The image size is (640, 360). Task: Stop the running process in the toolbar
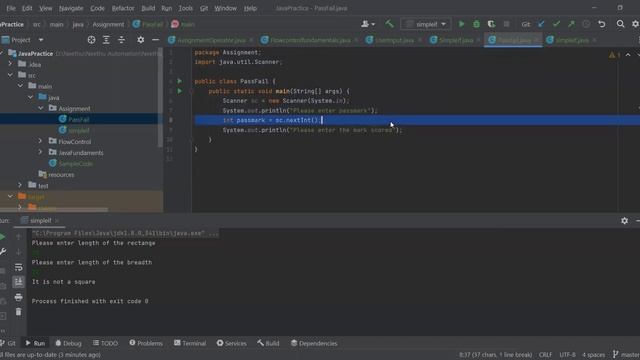(x=506, y=24)
